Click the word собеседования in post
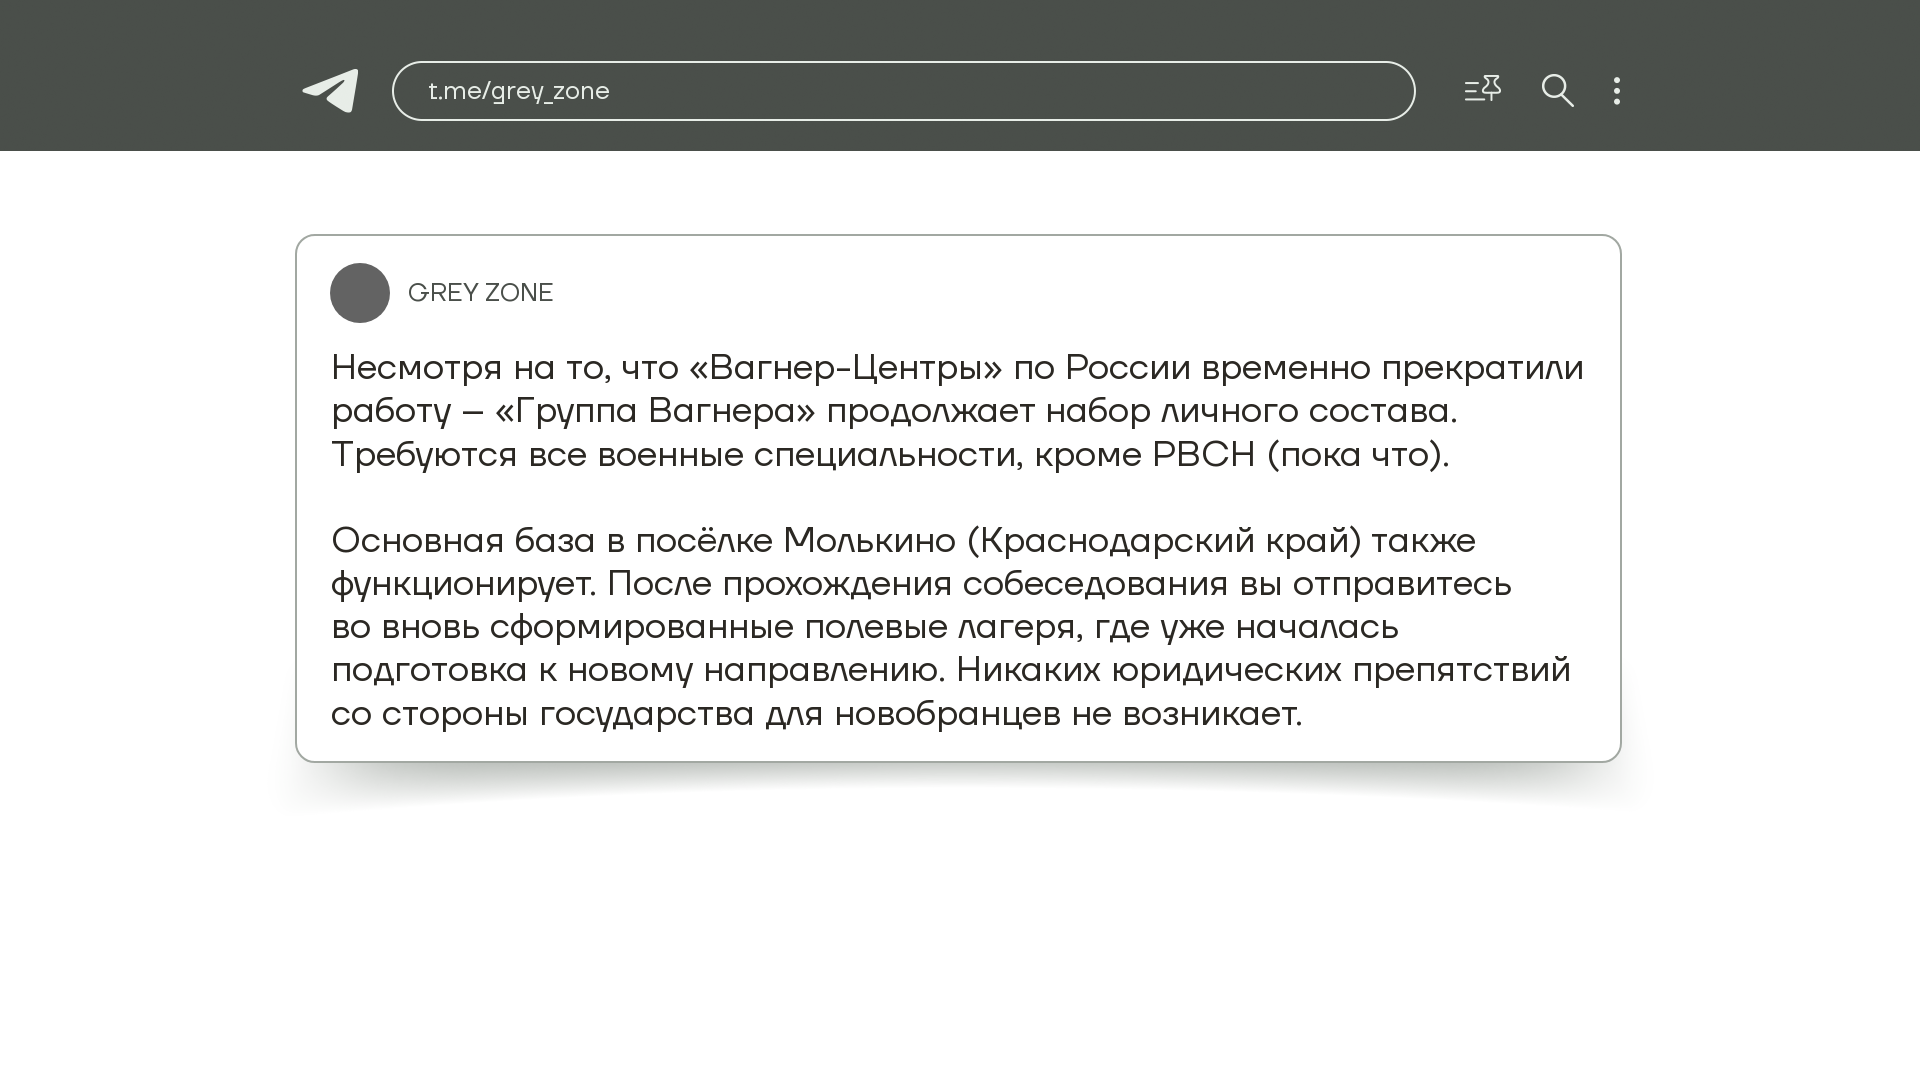Screen dimensions: 1920x1080 coord(1095,584)
